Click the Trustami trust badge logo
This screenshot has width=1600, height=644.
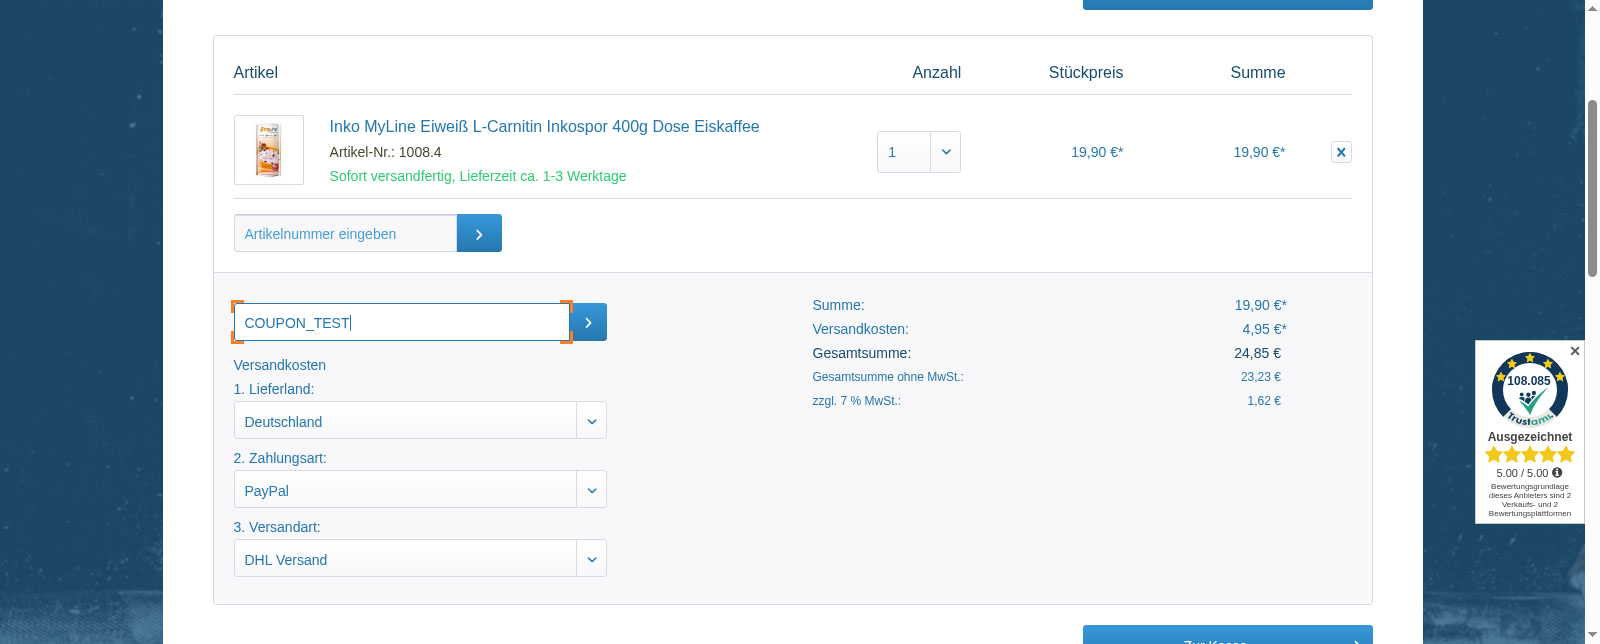[x=1529, y=389]
